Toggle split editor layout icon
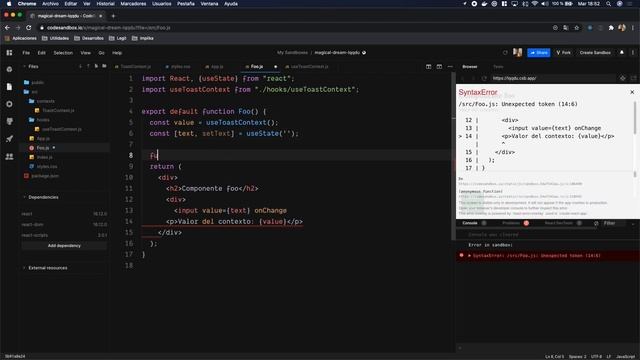The image size is (640, 360). point(429,67)
